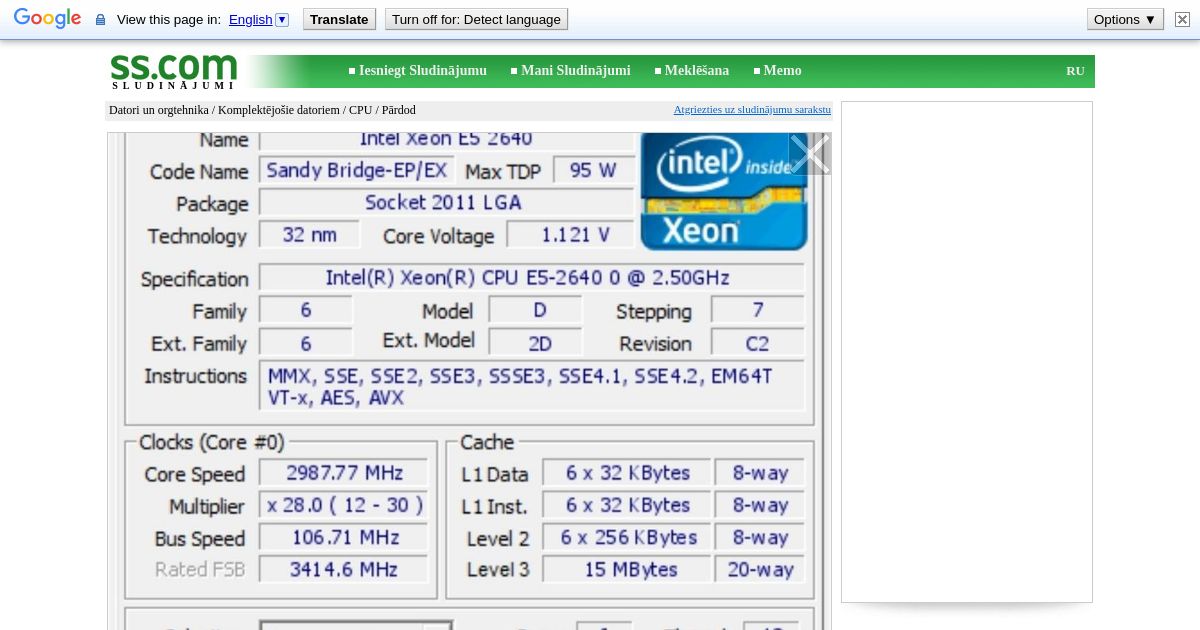
Task: Click the lock icon beside View this page
Action: tap(100, 20)
